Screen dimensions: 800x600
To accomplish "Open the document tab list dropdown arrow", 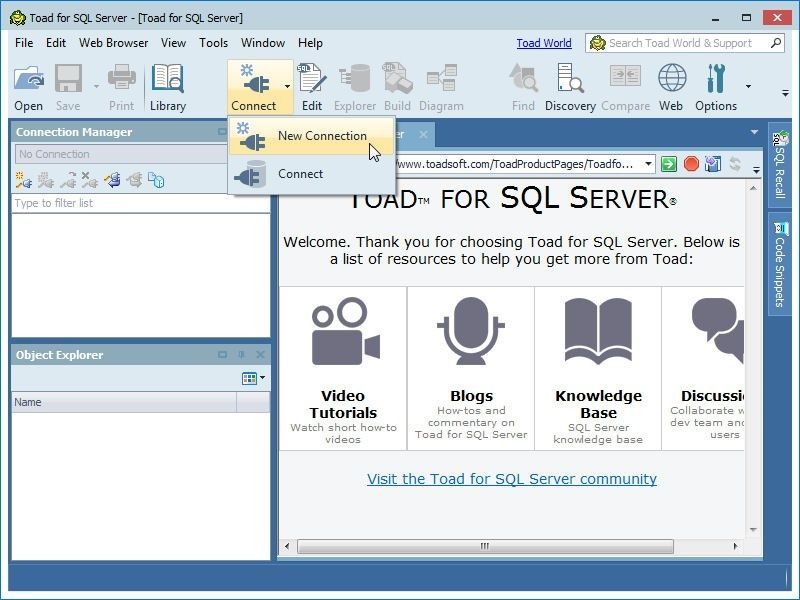I will point(754,132).
